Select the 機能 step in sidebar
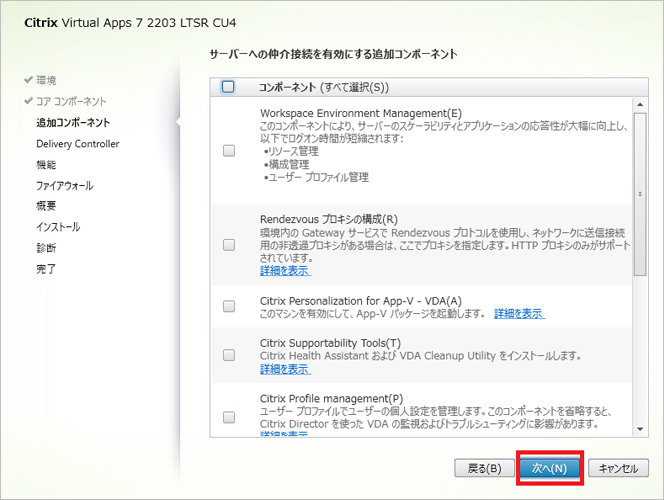 (x=46, y=164)
